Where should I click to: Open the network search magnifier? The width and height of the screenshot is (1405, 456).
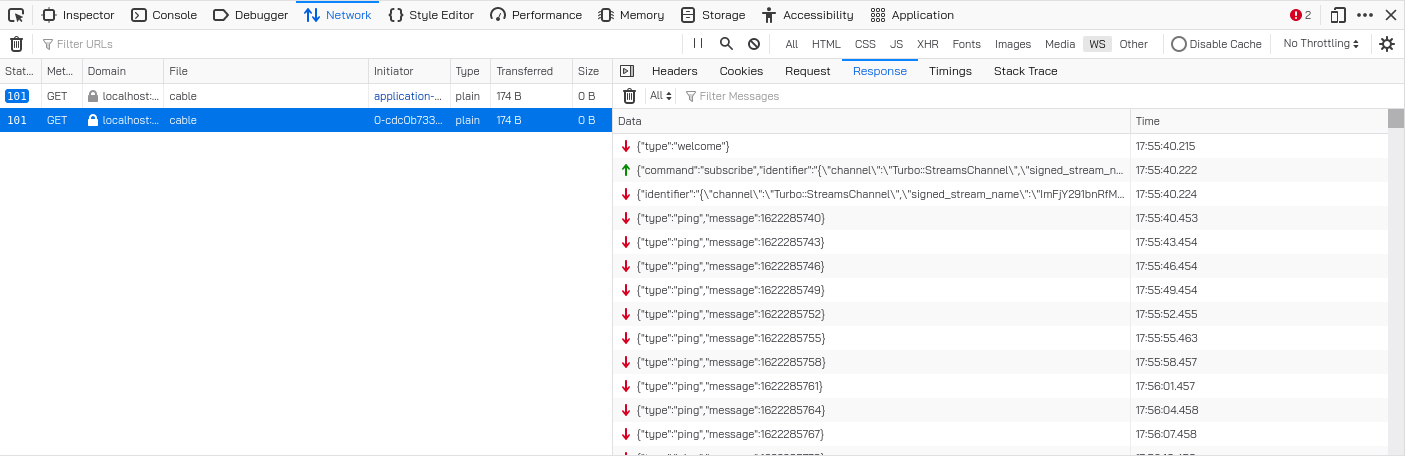coord(726,44)
